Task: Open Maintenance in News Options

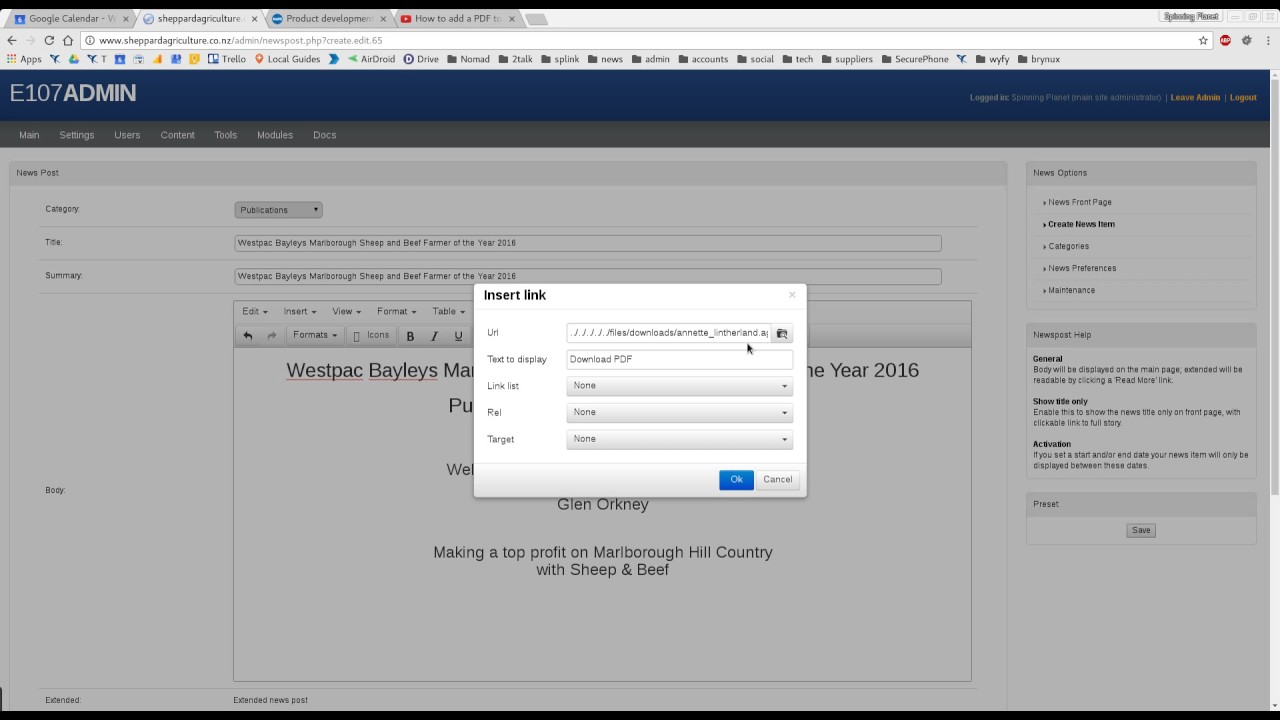Action: 1071,290
